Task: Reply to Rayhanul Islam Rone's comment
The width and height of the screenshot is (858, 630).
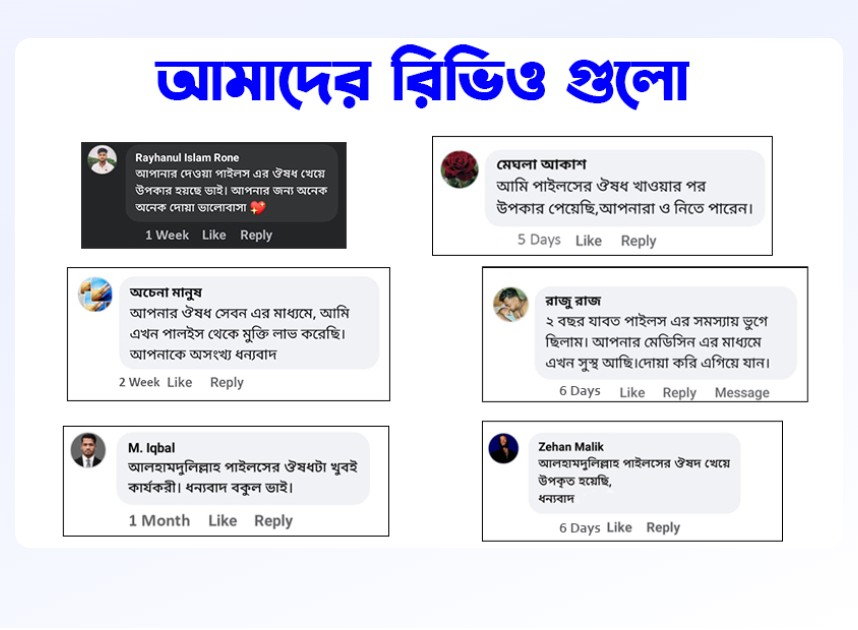Action: point(256,235)
